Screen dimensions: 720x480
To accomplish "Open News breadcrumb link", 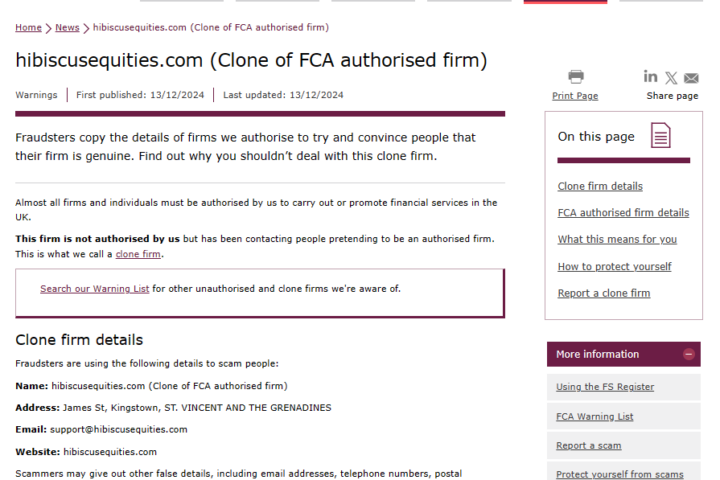I will pyautogui.click(x=67, y=28).
